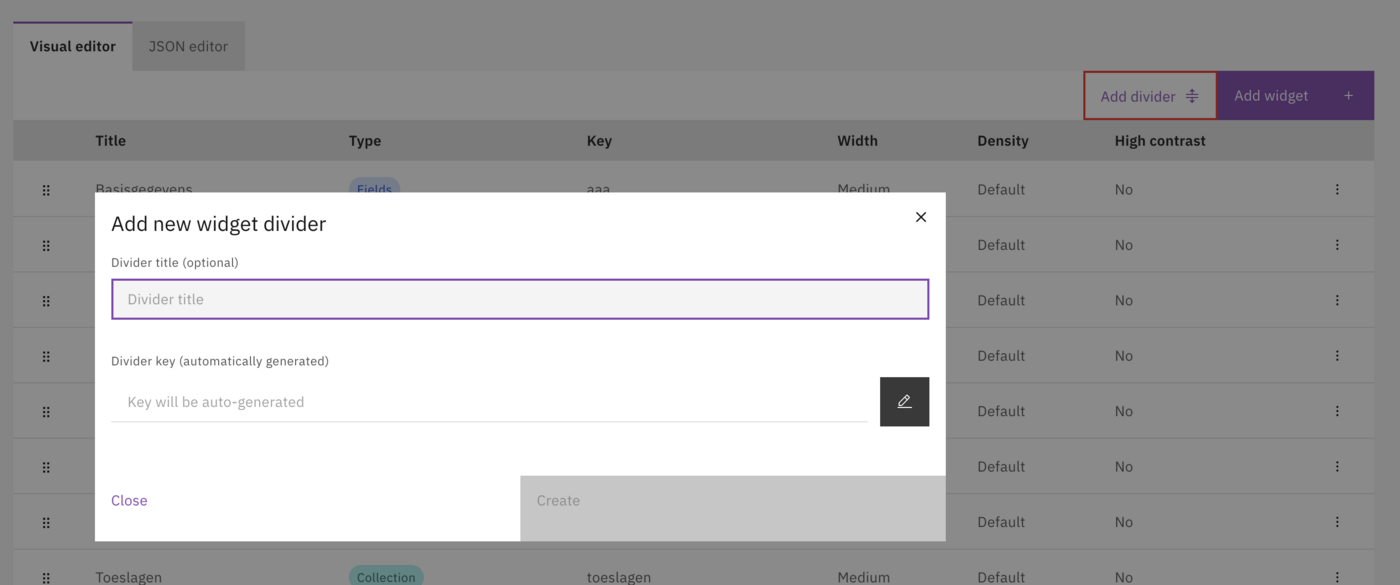Open the kebab menu on the first table row
The height and width of the screenshot is (585, 1400).
pos(1337,189)
